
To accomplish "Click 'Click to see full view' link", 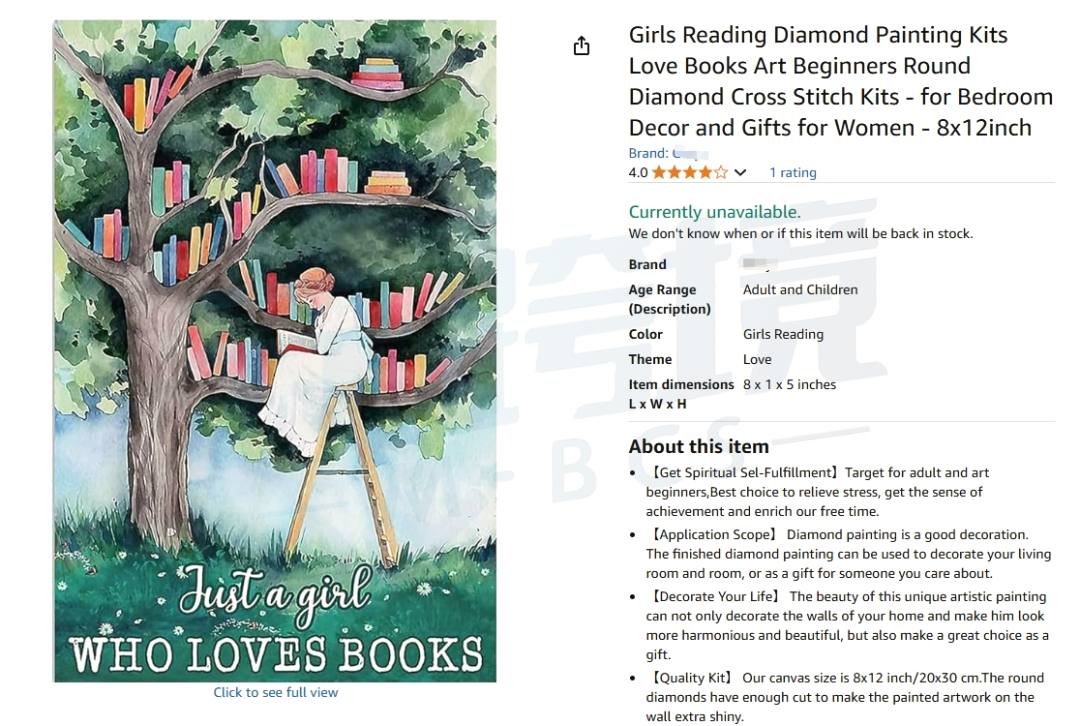I will (276, 692).
